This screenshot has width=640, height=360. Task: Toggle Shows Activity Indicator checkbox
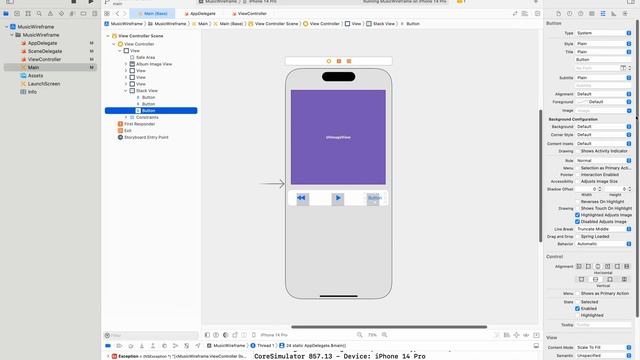click(x=577, y=151)
